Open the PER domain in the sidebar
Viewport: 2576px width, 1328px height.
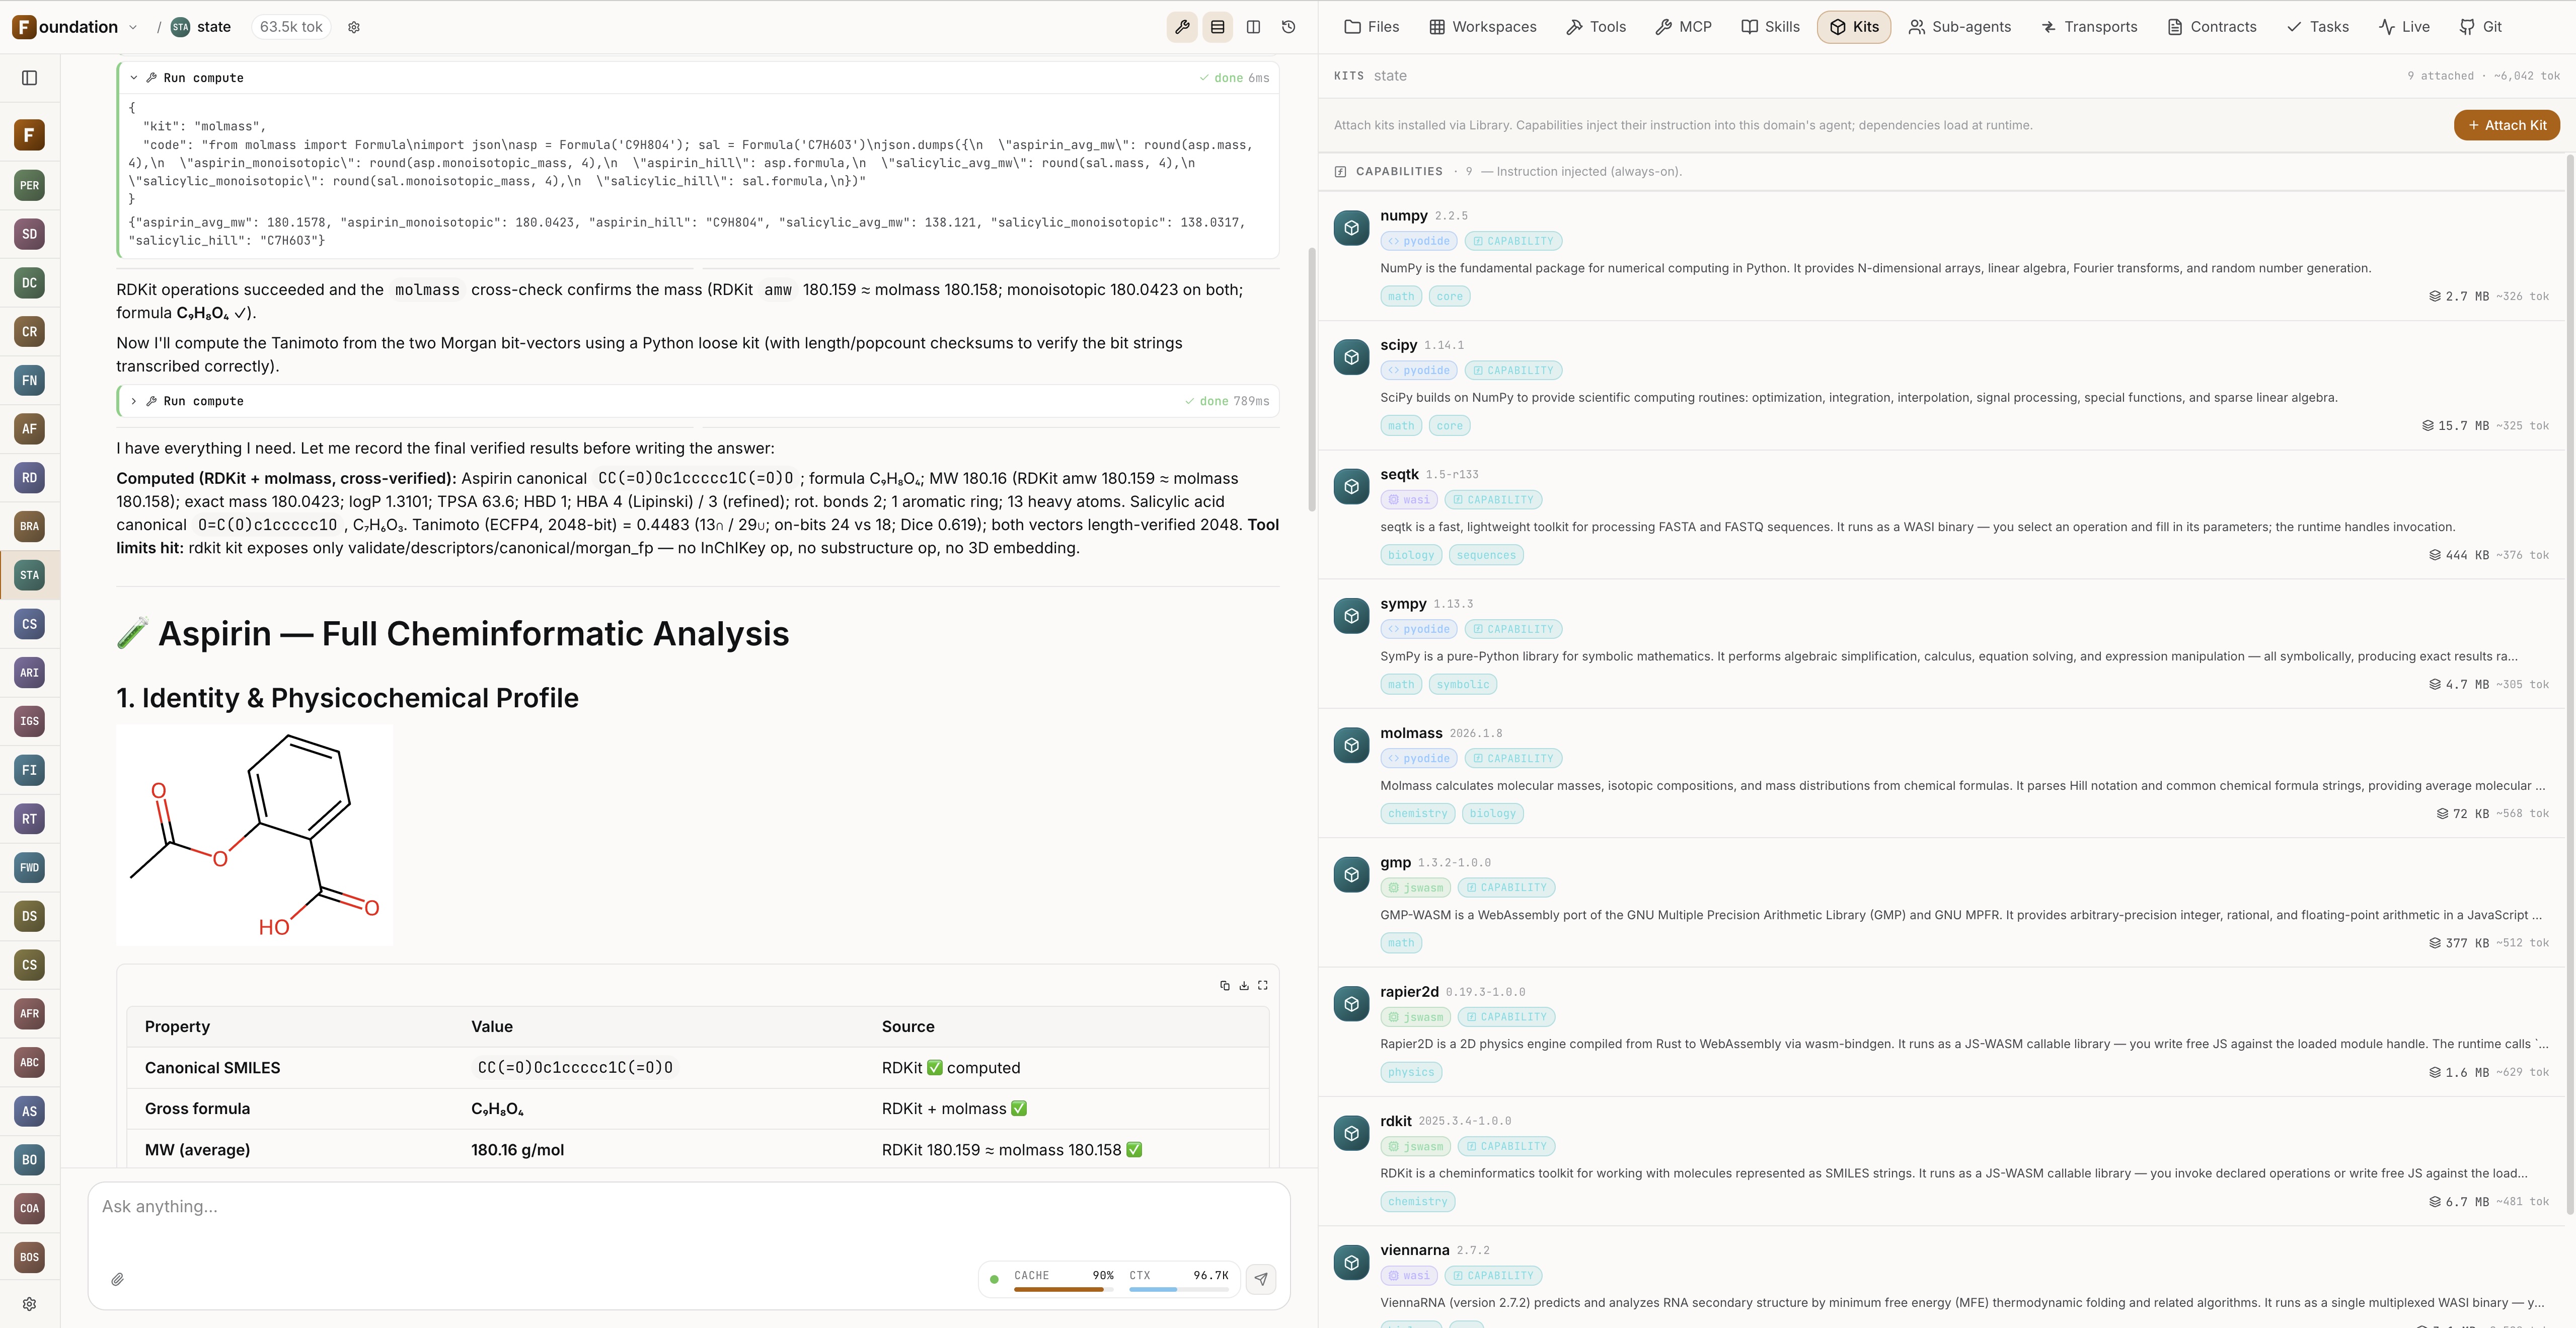tap(30, 185)
